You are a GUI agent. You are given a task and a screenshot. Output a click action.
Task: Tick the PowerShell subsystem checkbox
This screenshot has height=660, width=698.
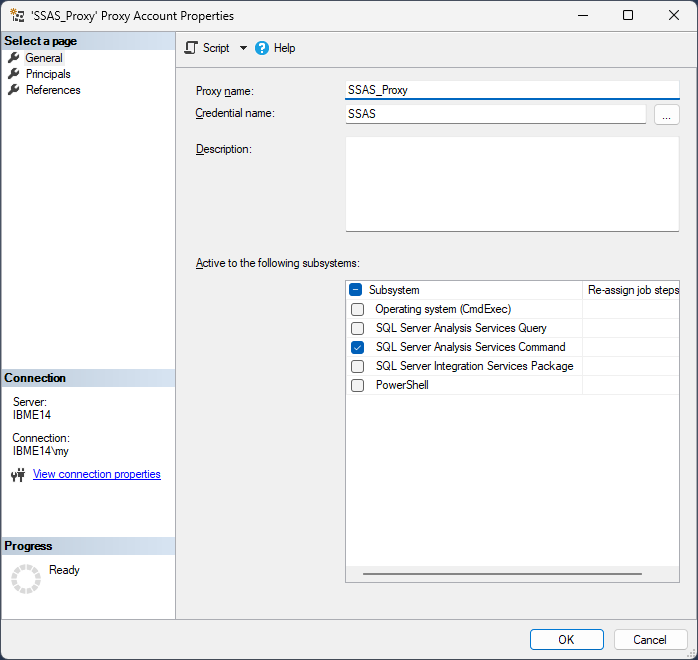point(357,385)
